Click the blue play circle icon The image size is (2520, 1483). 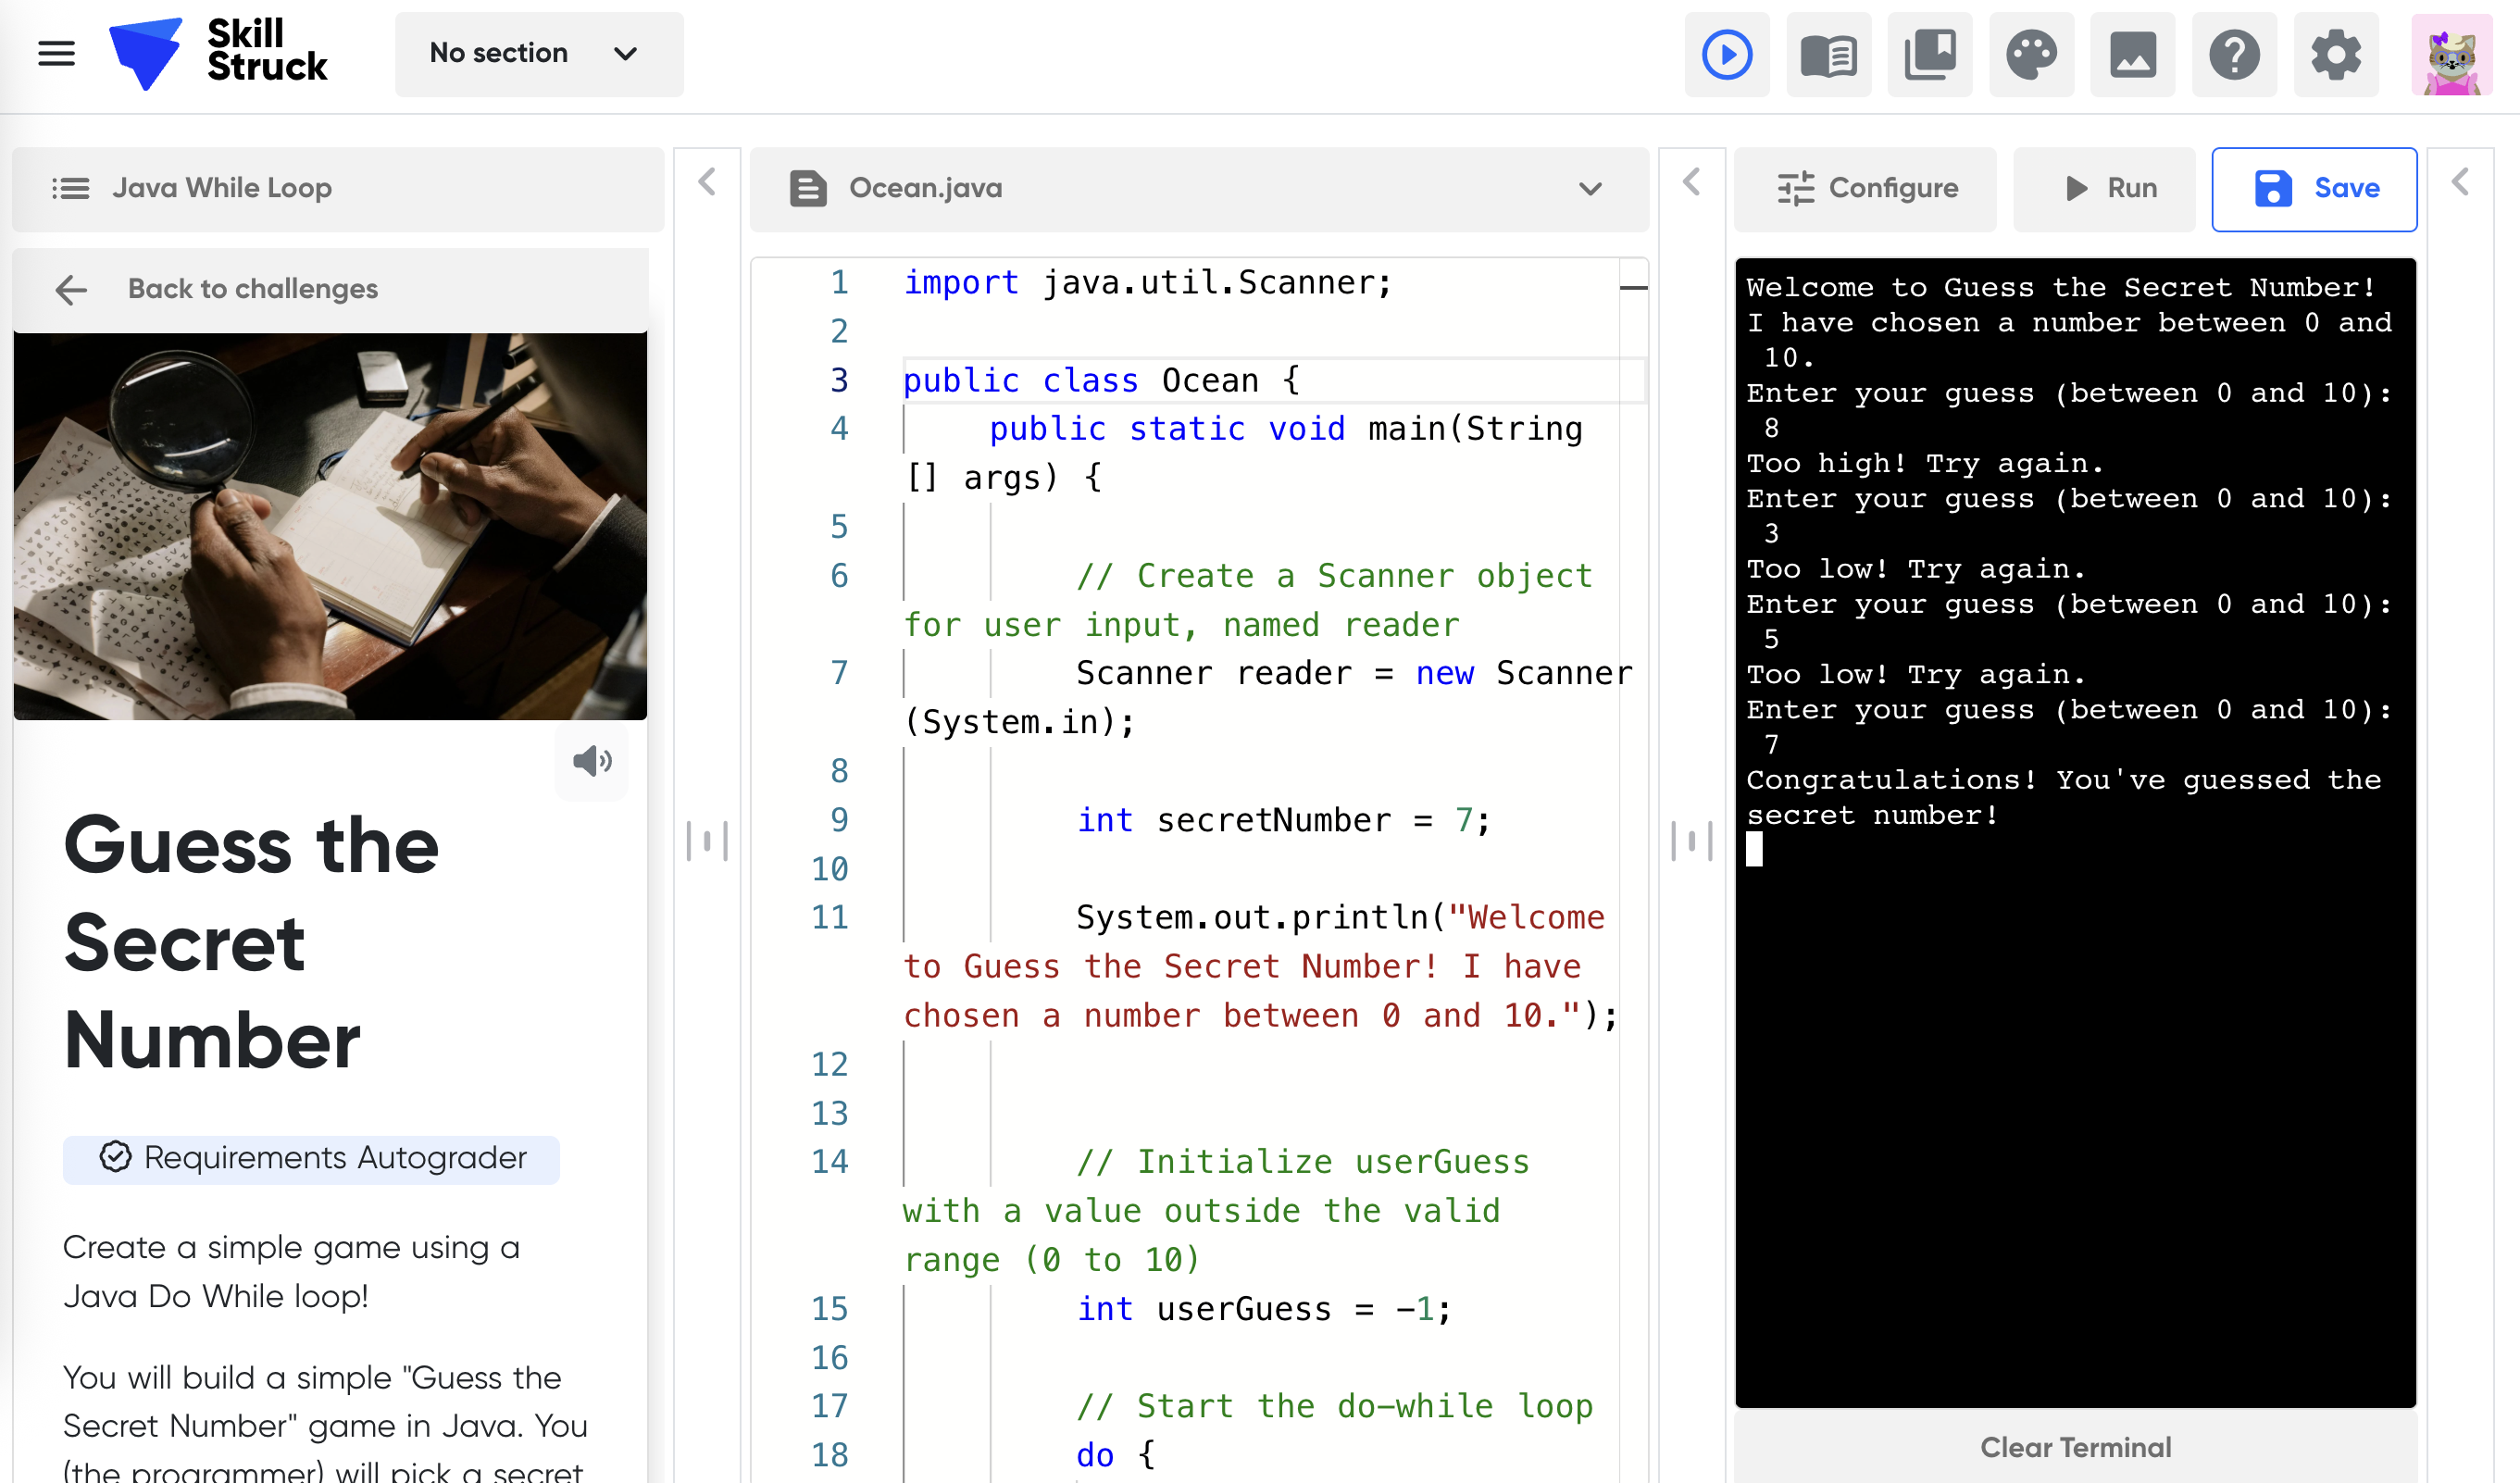pyautogui.click(x=1727, y=55)
